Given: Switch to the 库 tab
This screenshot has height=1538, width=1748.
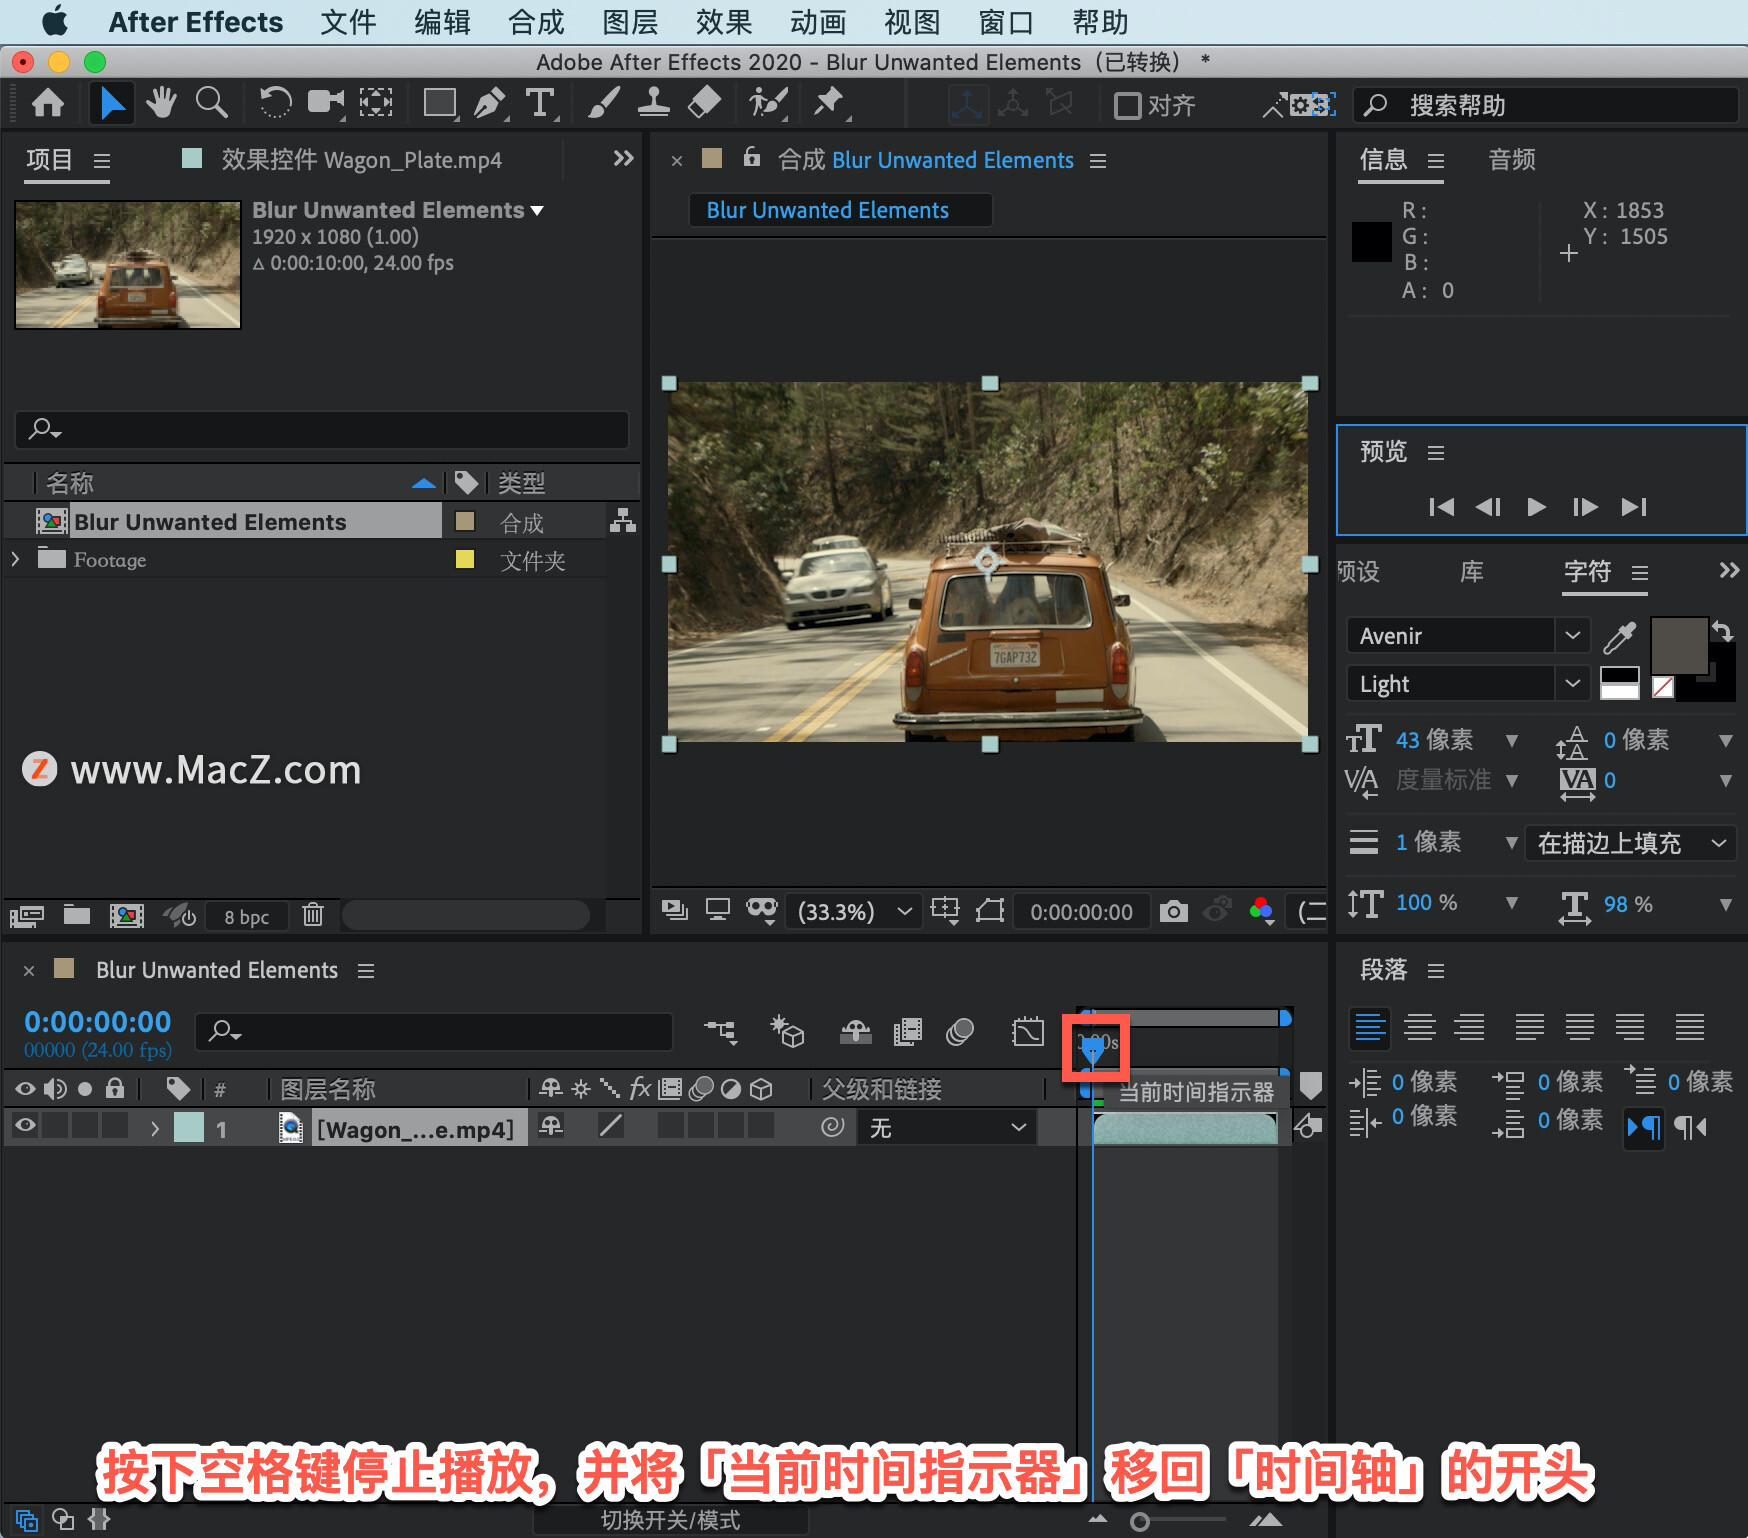Looking at the screenshot, I should click(x=1471, y=572).
